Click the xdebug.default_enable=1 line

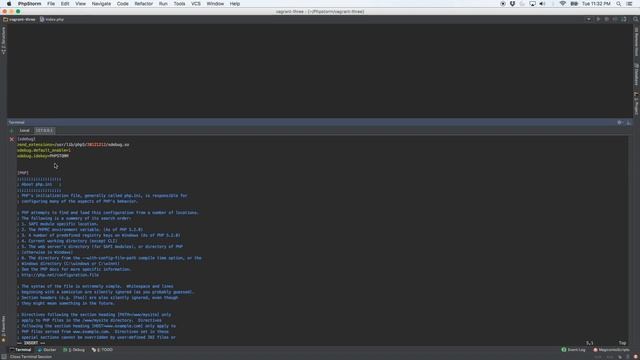(44, 151)
